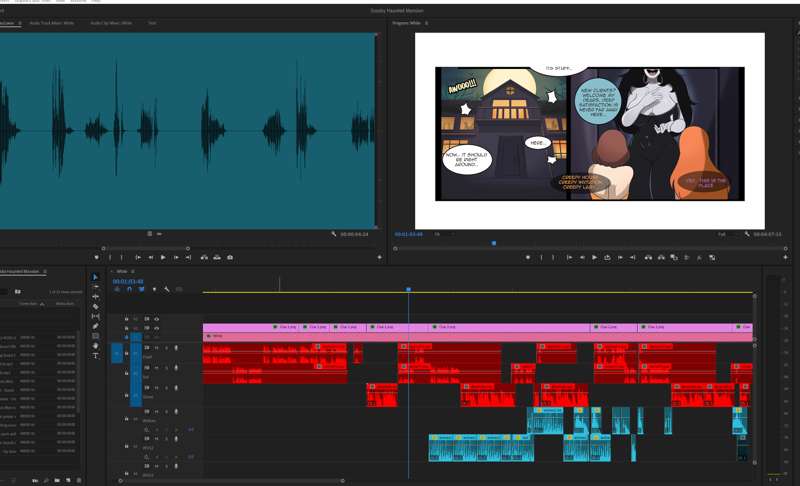Mark Out in the Source monitor
The image size is (800, 486).
121,258
